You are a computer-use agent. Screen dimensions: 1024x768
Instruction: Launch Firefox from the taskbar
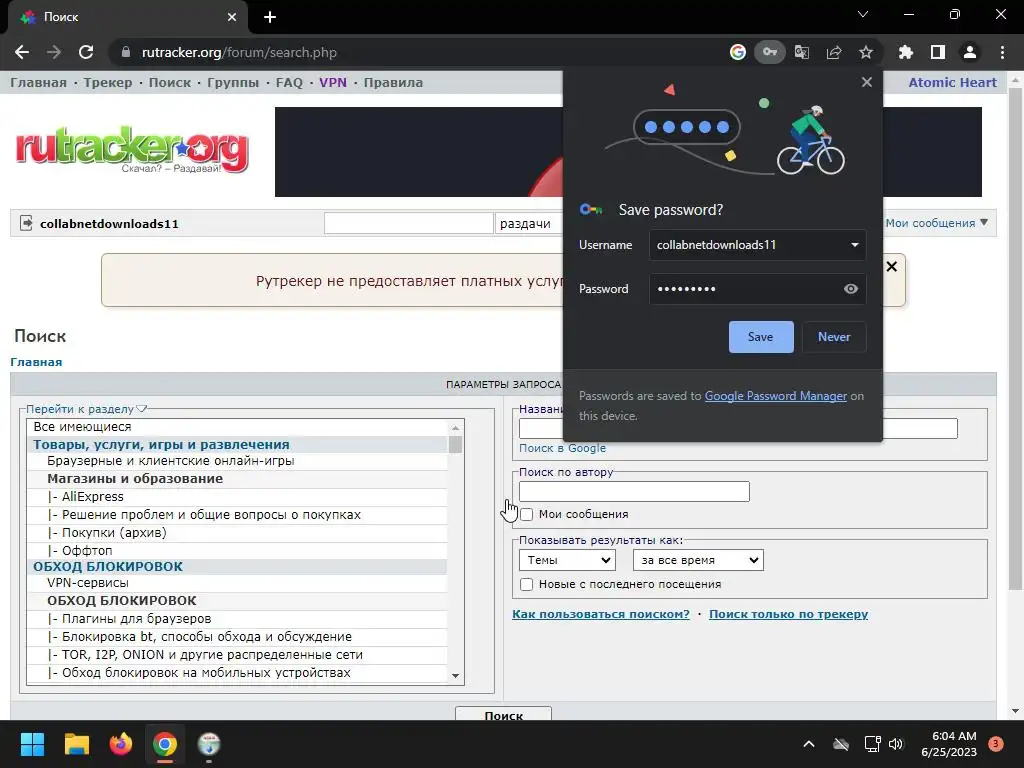[121, 744]
